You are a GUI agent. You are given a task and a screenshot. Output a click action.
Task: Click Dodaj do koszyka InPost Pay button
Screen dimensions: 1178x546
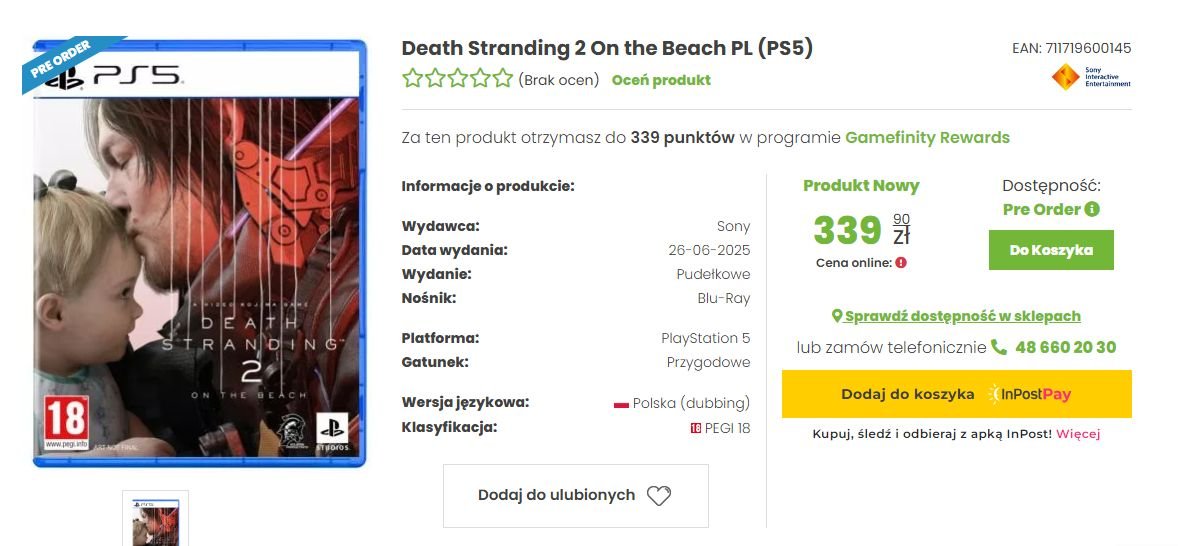(956, 394)
